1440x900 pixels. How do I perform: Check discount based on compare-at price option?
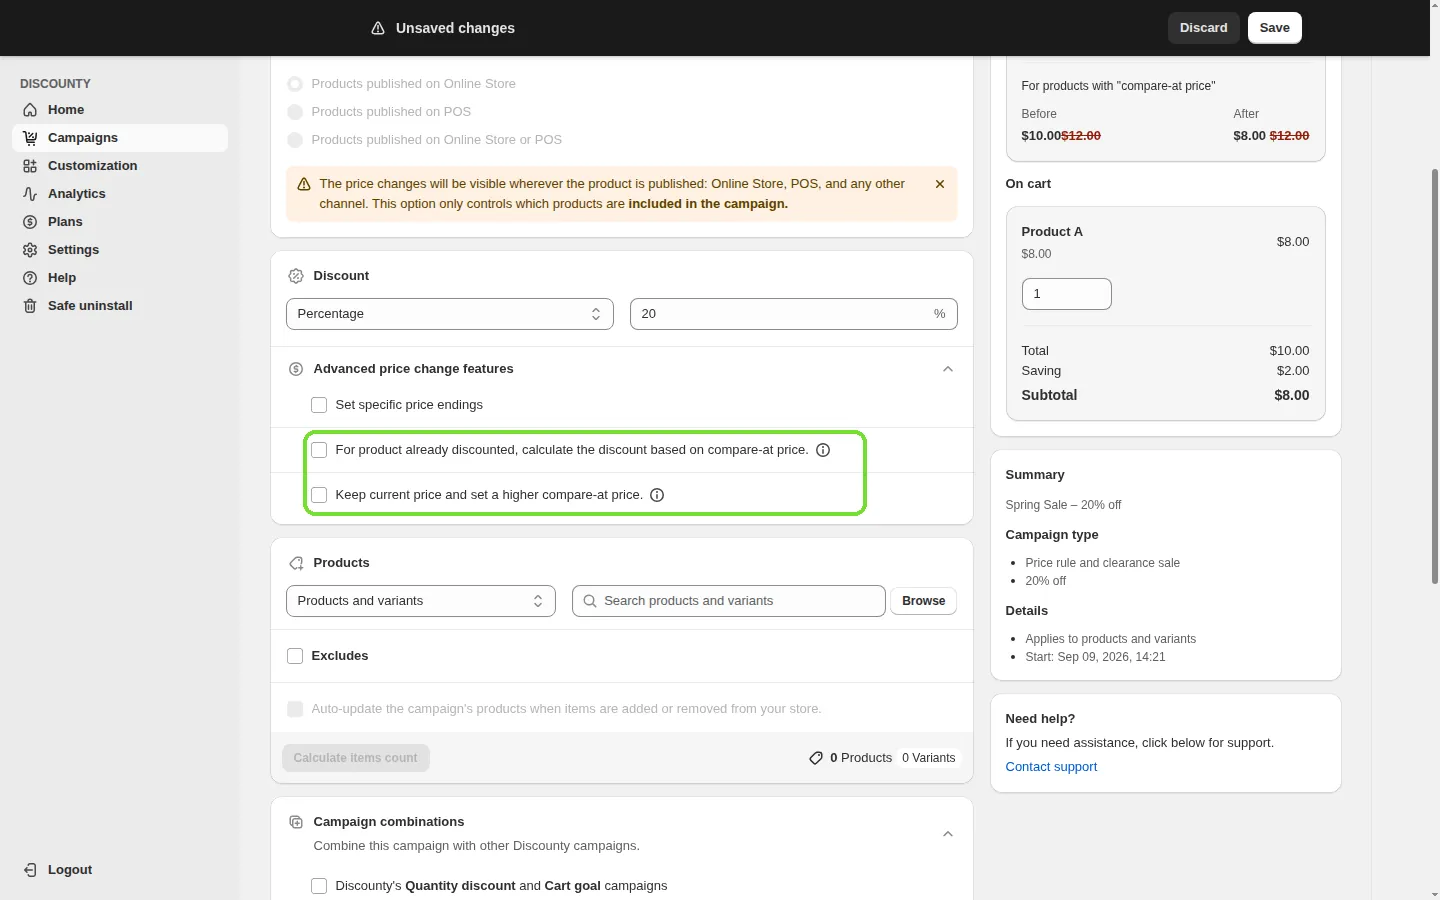click(319, 450)
